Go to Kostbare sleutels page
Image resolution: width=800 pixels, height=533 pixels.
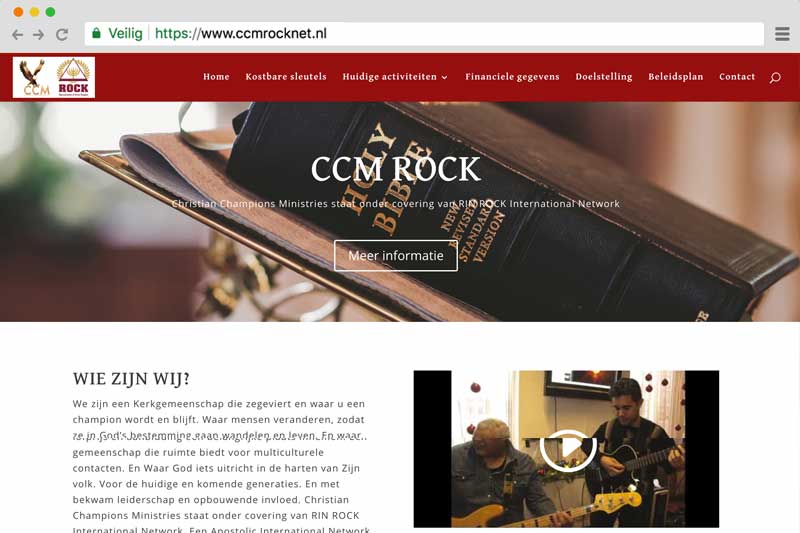[286, 77]
